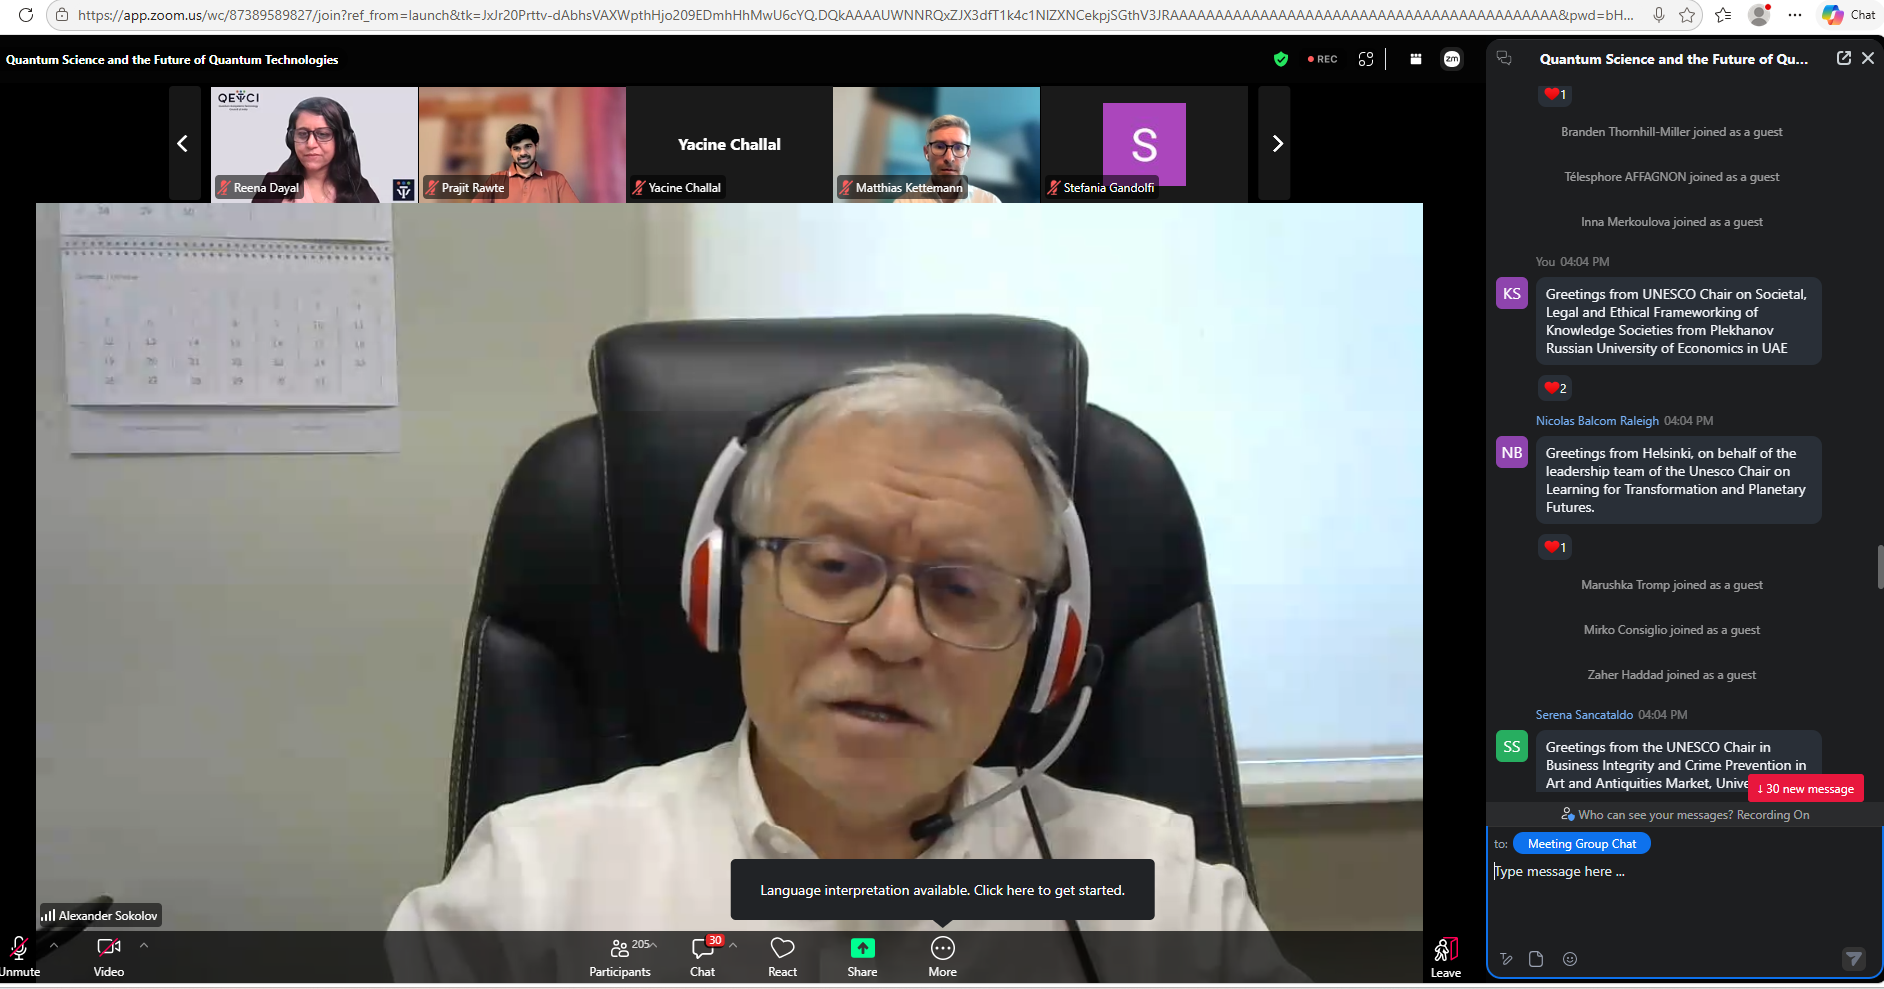Click 'Branden Thornhill-Miller joined as a guest'
This screenshot has height=989, width=1884.
(x=1672, y=132)
